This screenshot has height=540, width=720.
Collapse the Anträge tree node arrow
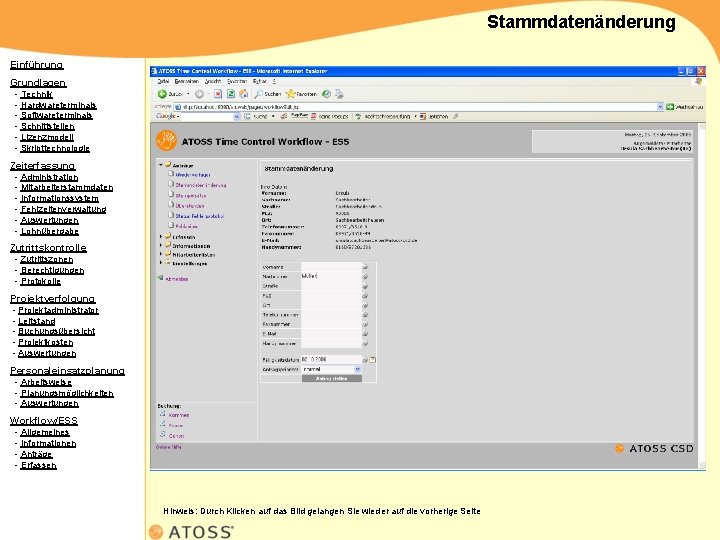tap(161, 164)
